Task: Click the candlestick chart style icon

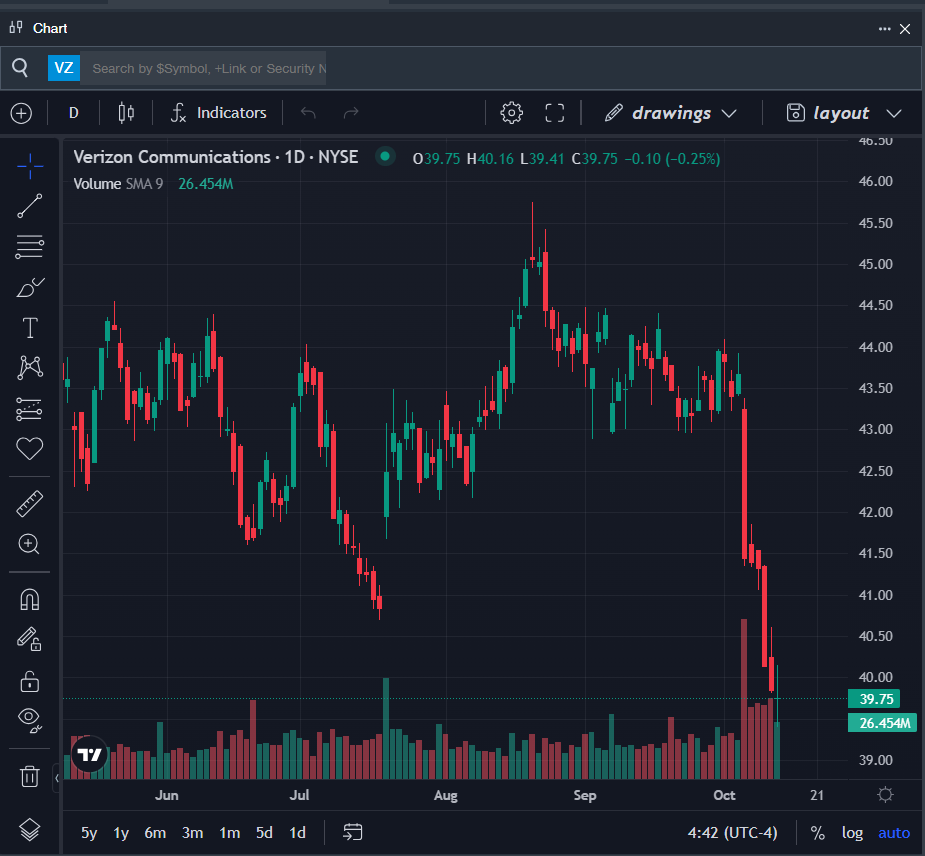Action: (126, 113)
